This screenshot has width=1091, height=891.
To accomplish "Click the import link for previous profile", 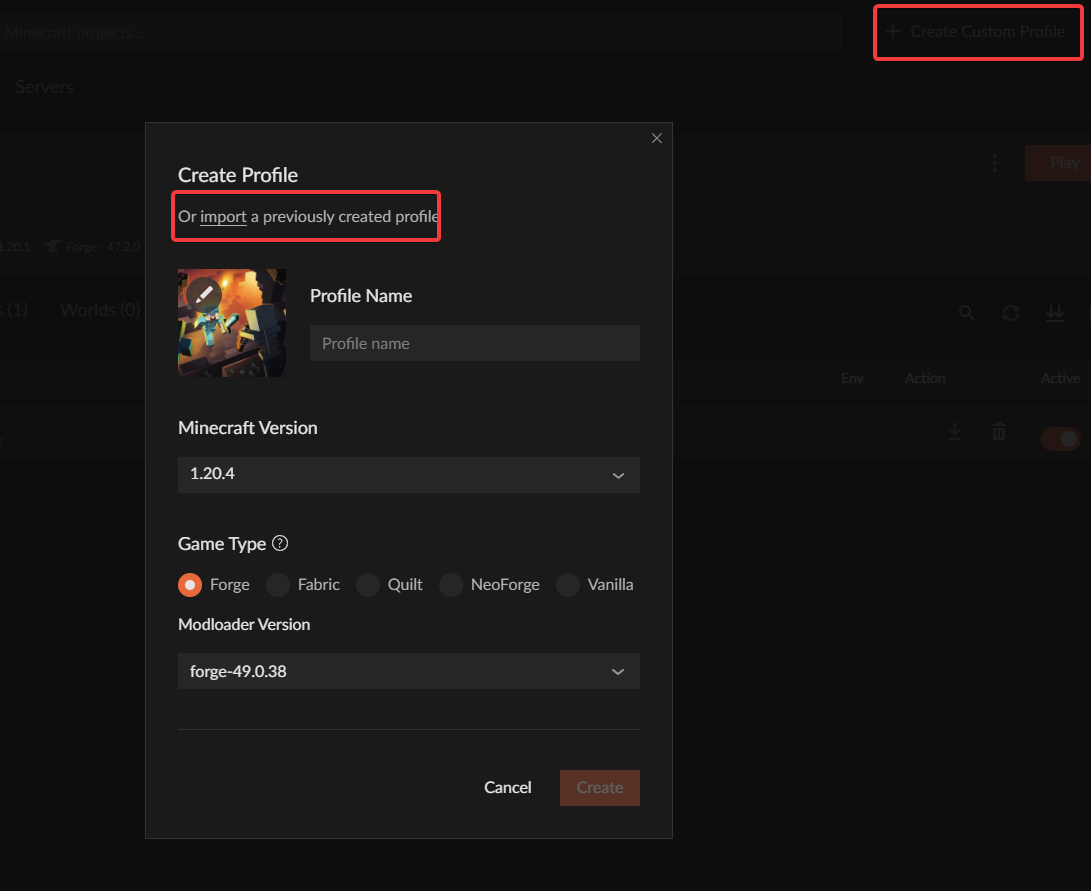I will pyautogui.click(x=223, y=216).
